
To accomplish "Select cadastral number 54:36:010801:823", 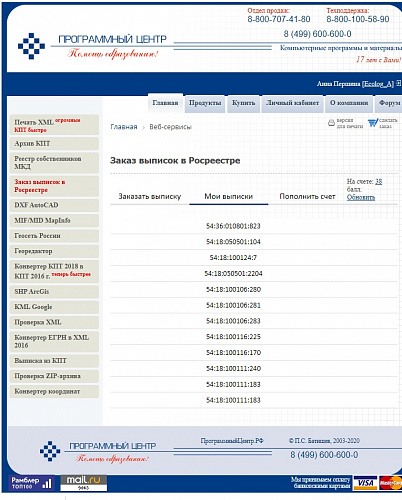I will [x=233, y=226].
